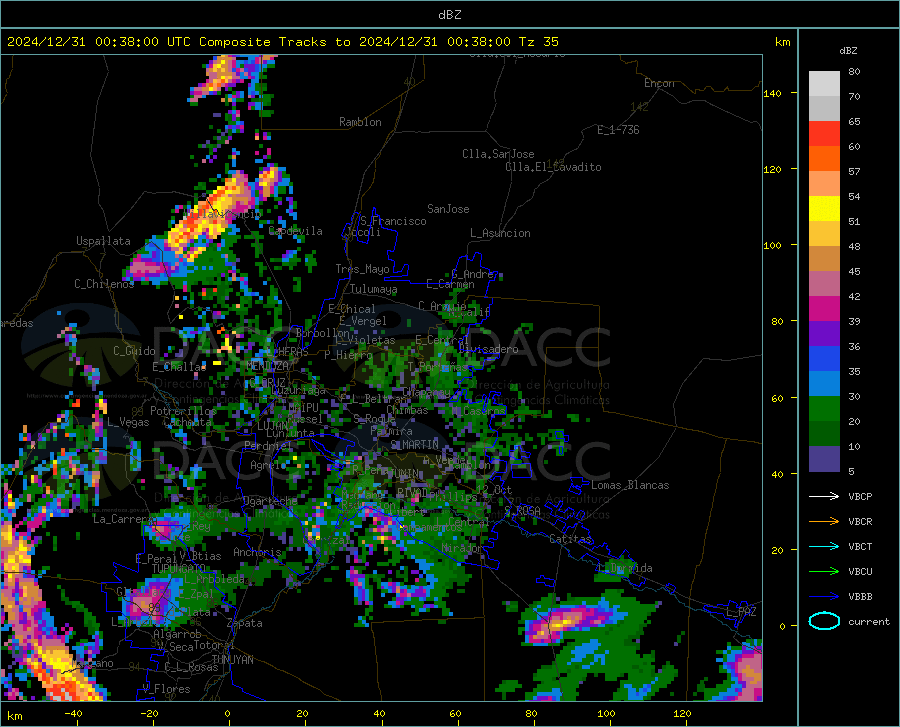The width and height of the screenshot is (900, 727).
Task: Click the 'Tz 35' text in header
Action: (538, 42)
